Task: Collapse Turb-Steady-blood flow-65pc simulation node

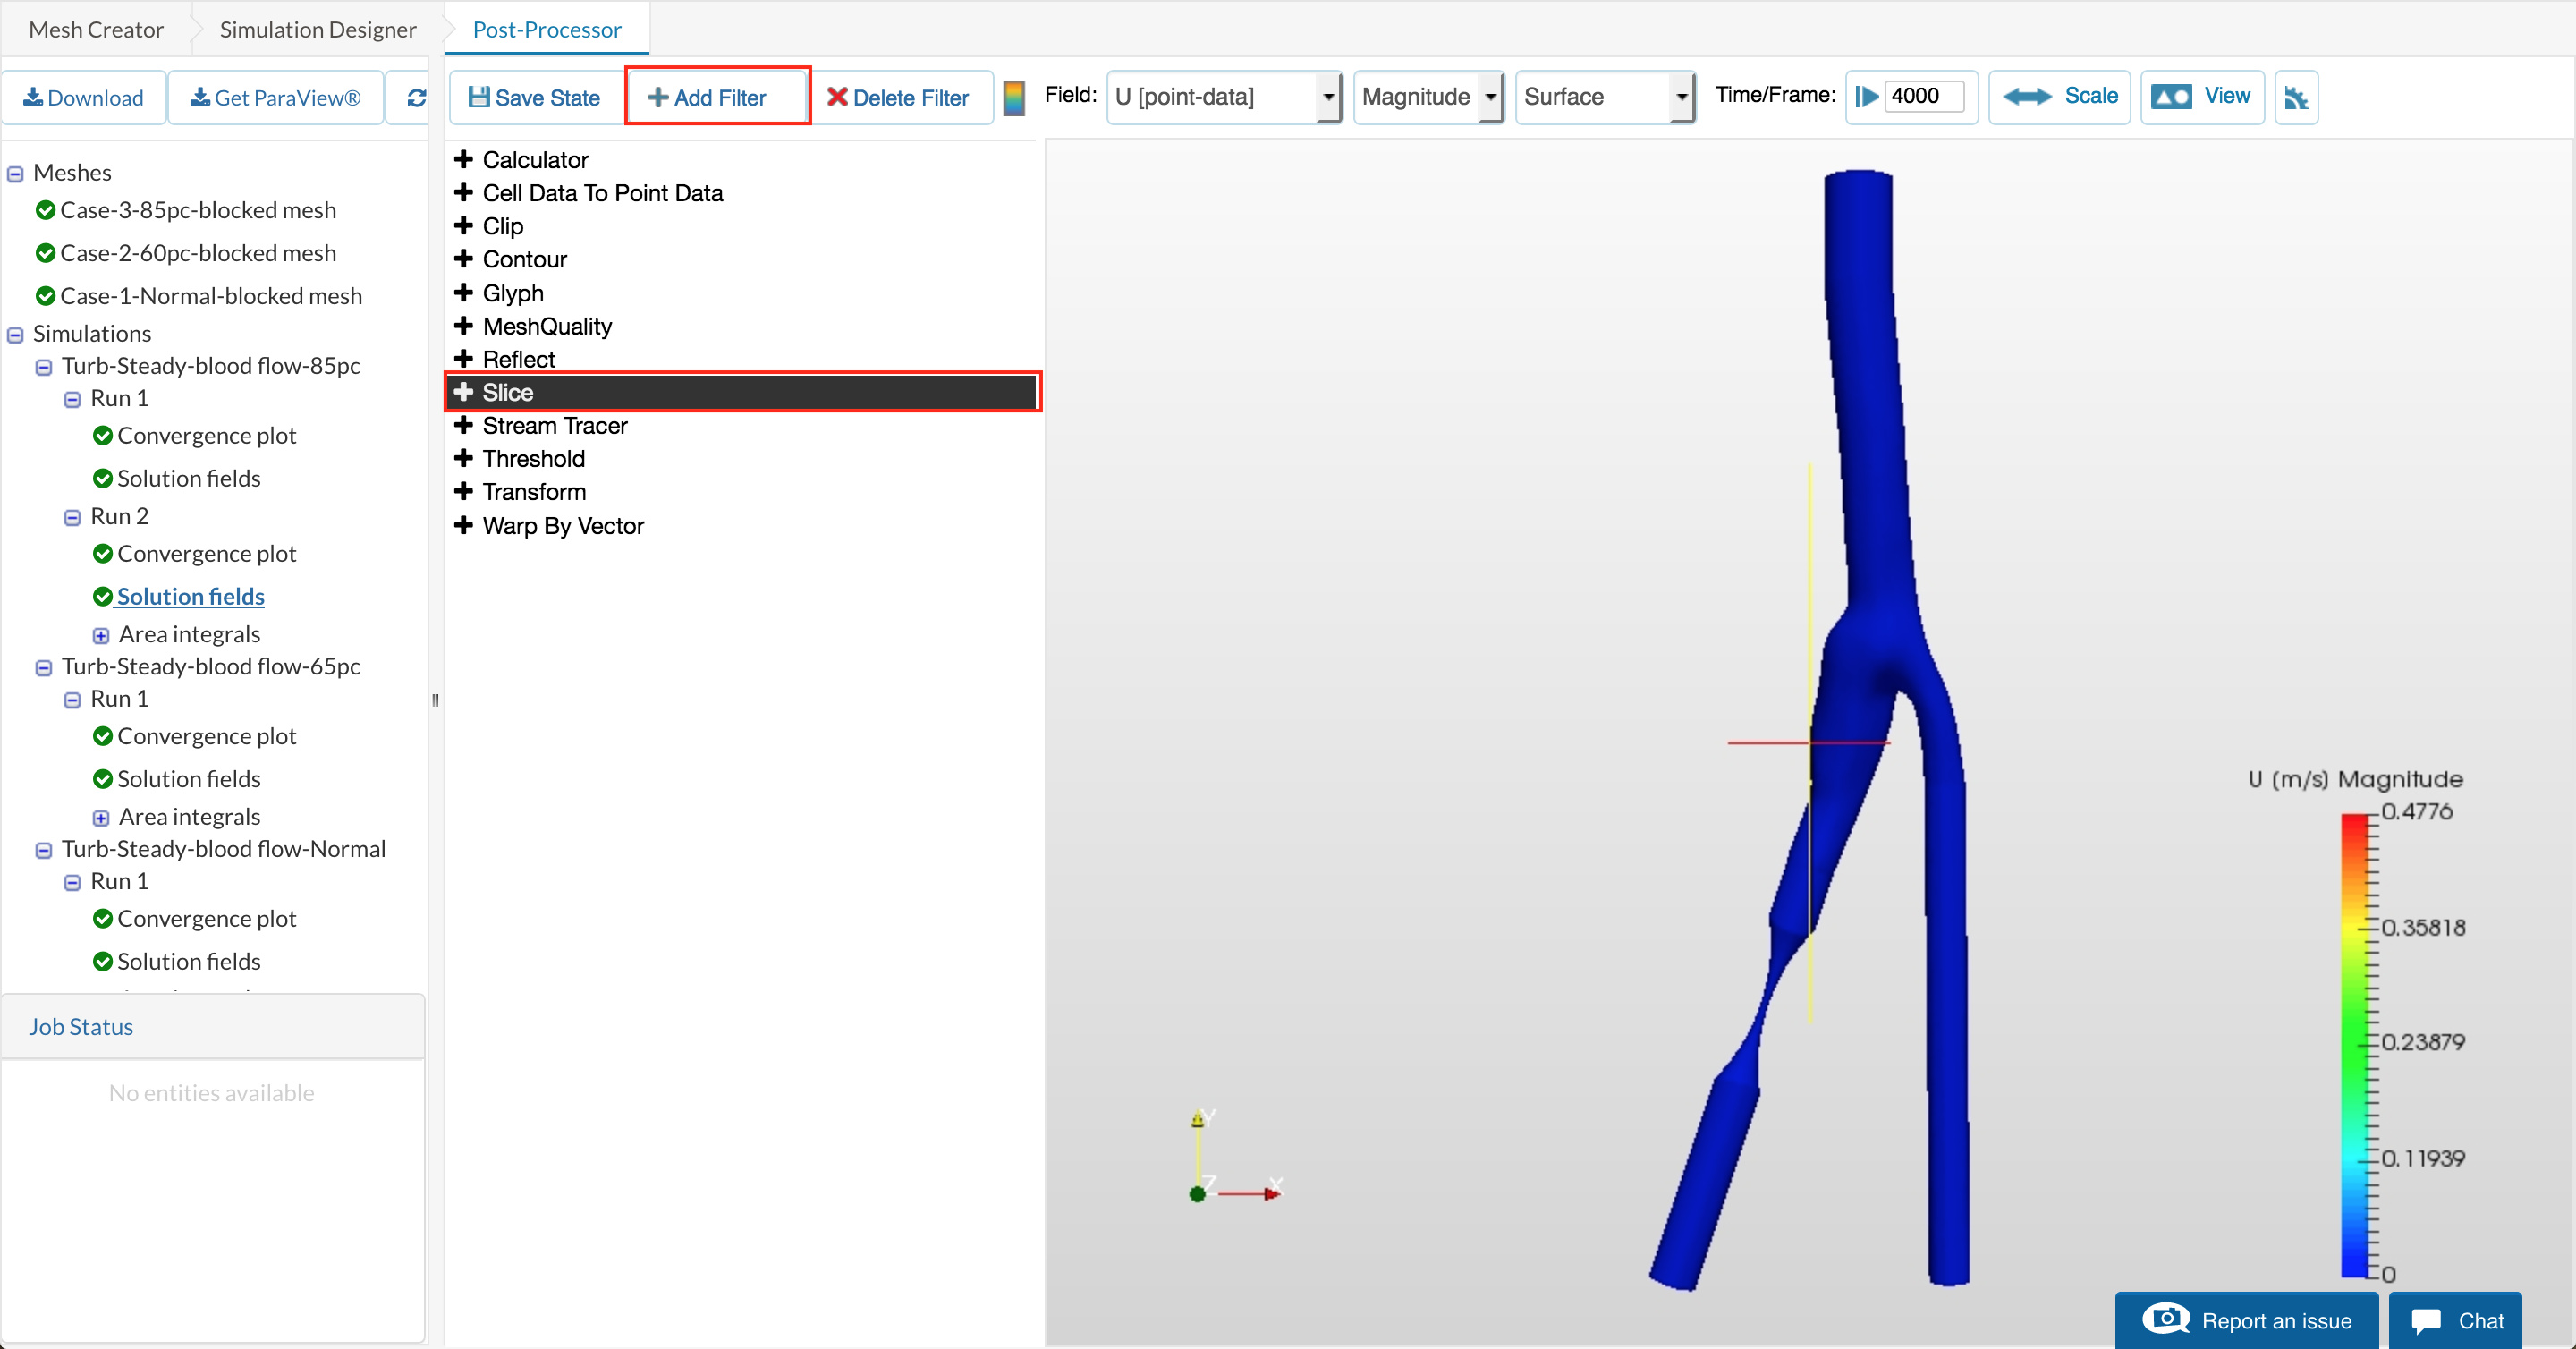Action: [x=43, y=668]
